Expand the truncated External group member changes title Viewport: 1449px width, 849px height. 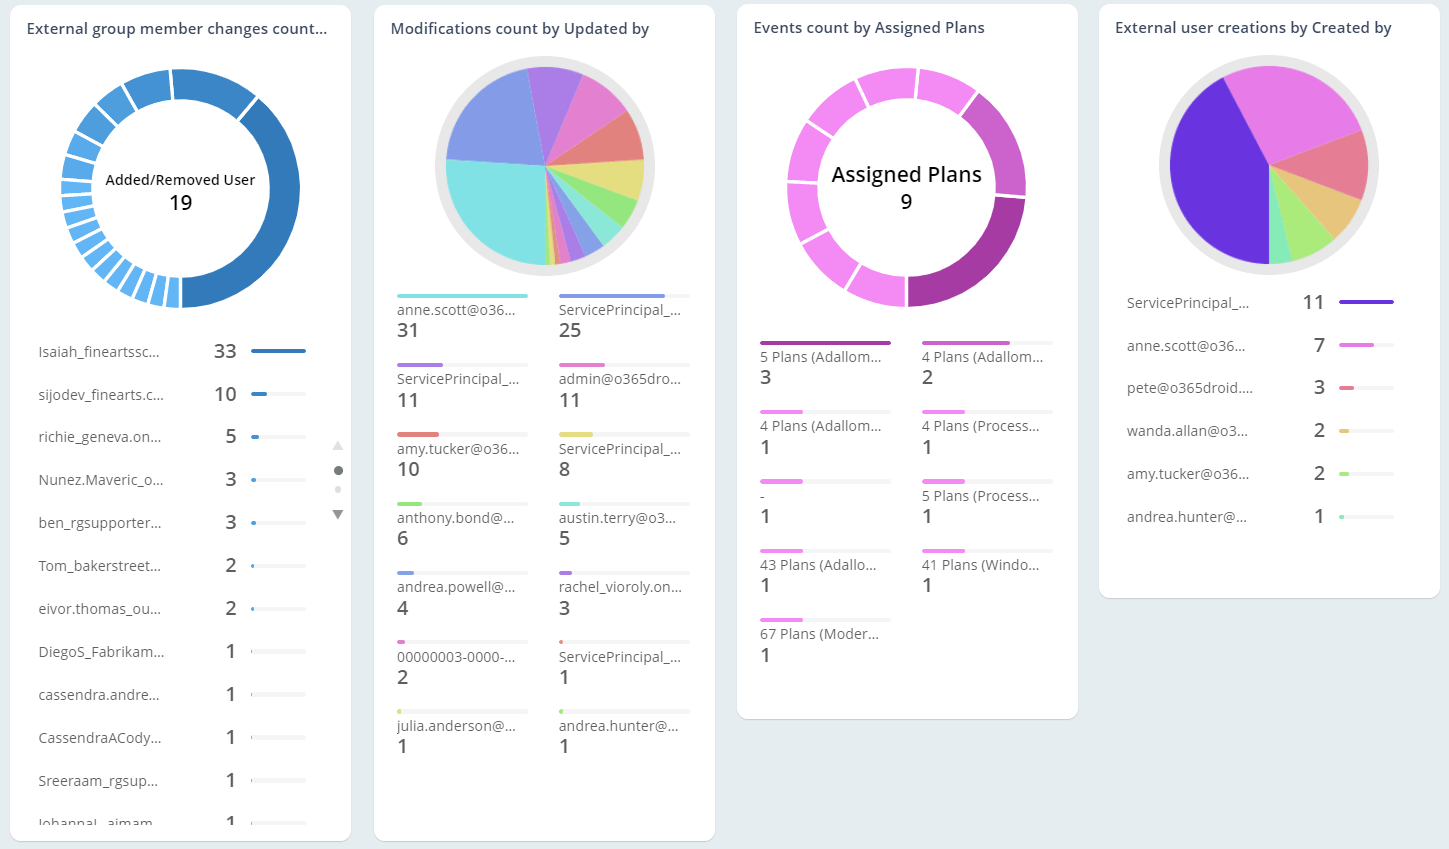point(178,28)
